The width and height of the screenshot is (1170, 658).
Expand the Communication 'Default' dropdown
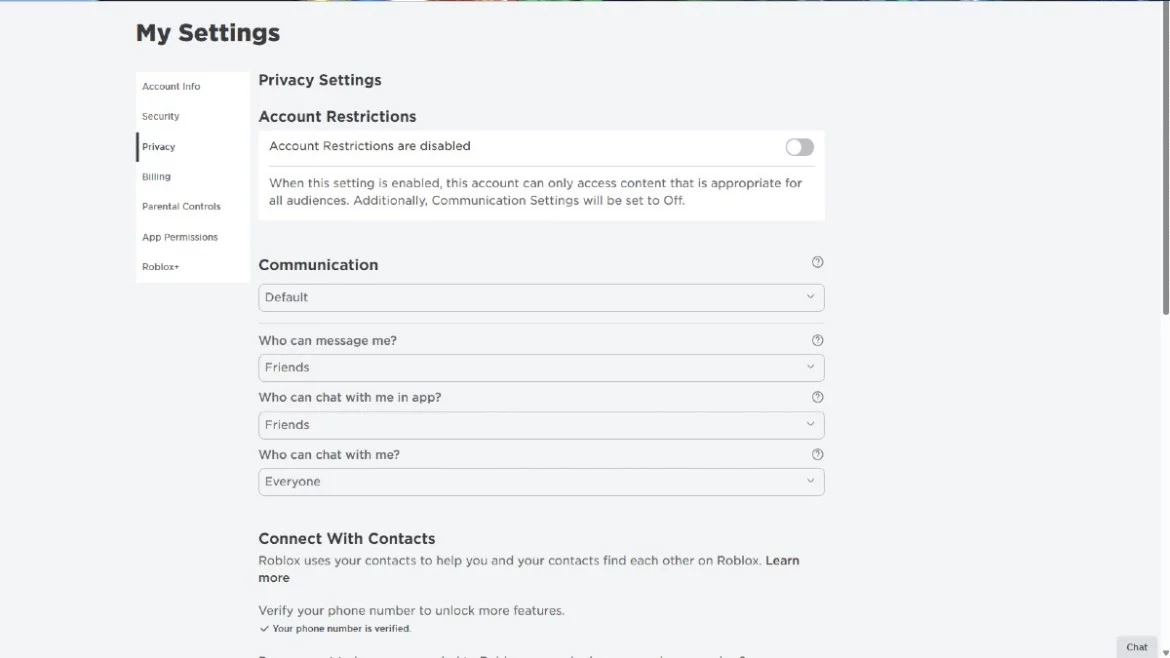point(541,297)
